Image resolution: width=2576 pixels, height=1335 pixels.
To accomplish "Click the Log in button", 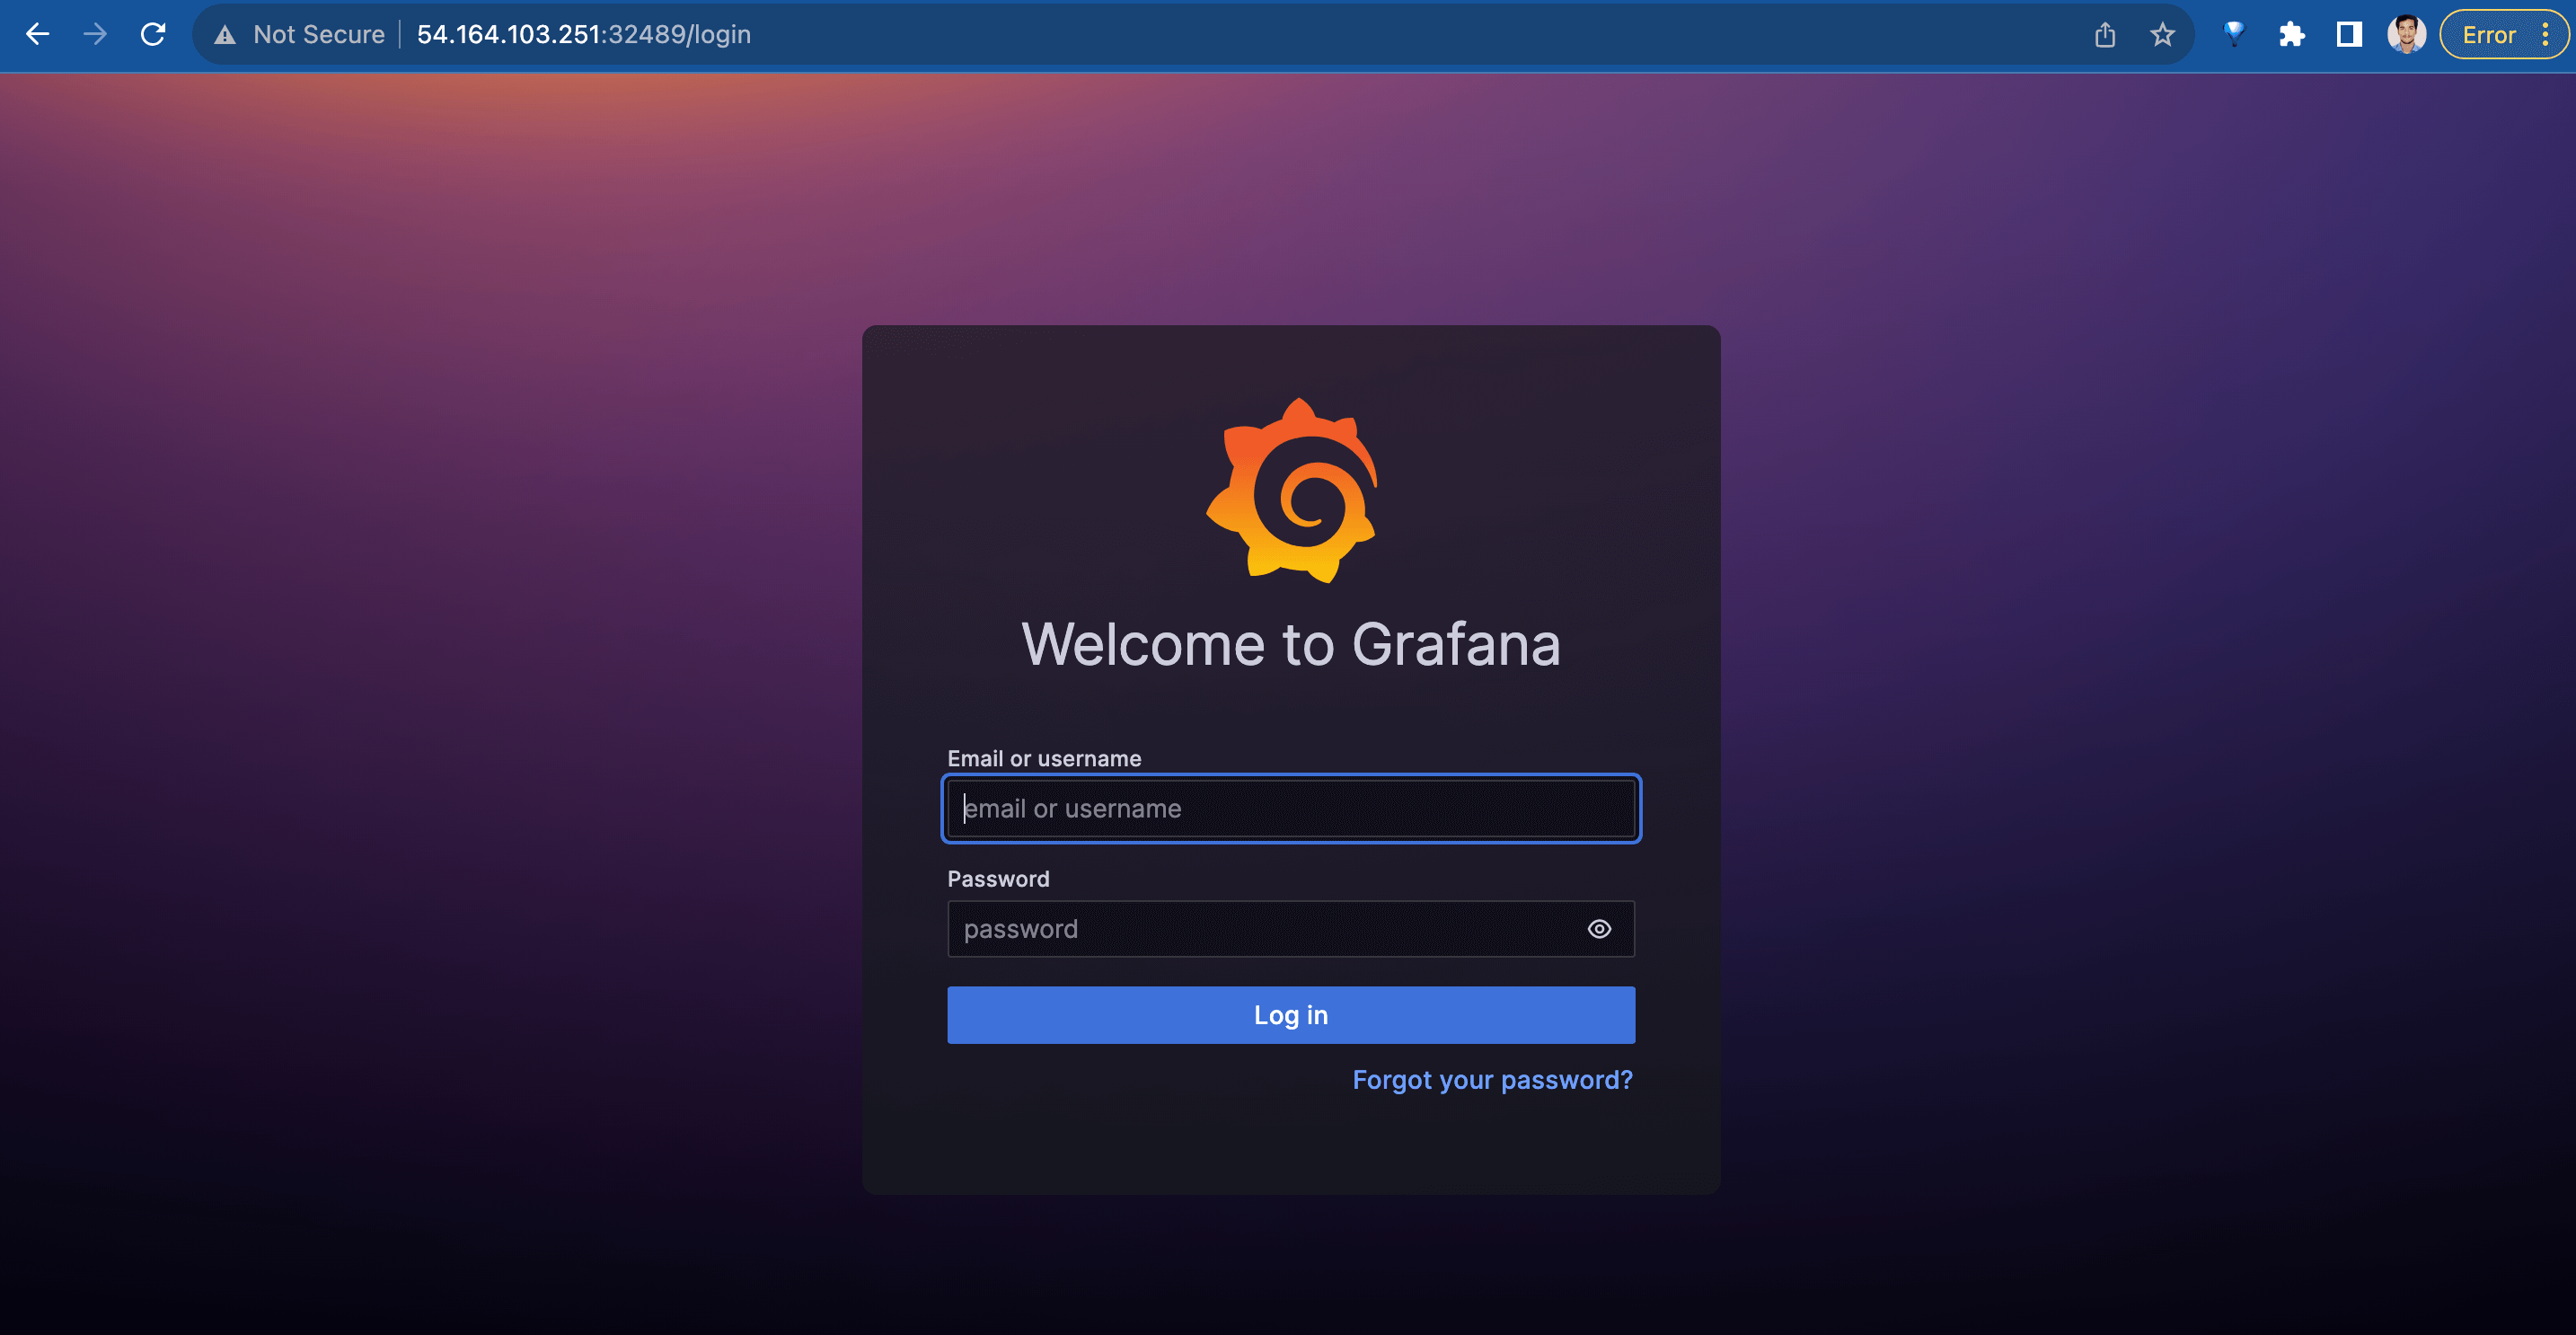I will 1291,1014.
